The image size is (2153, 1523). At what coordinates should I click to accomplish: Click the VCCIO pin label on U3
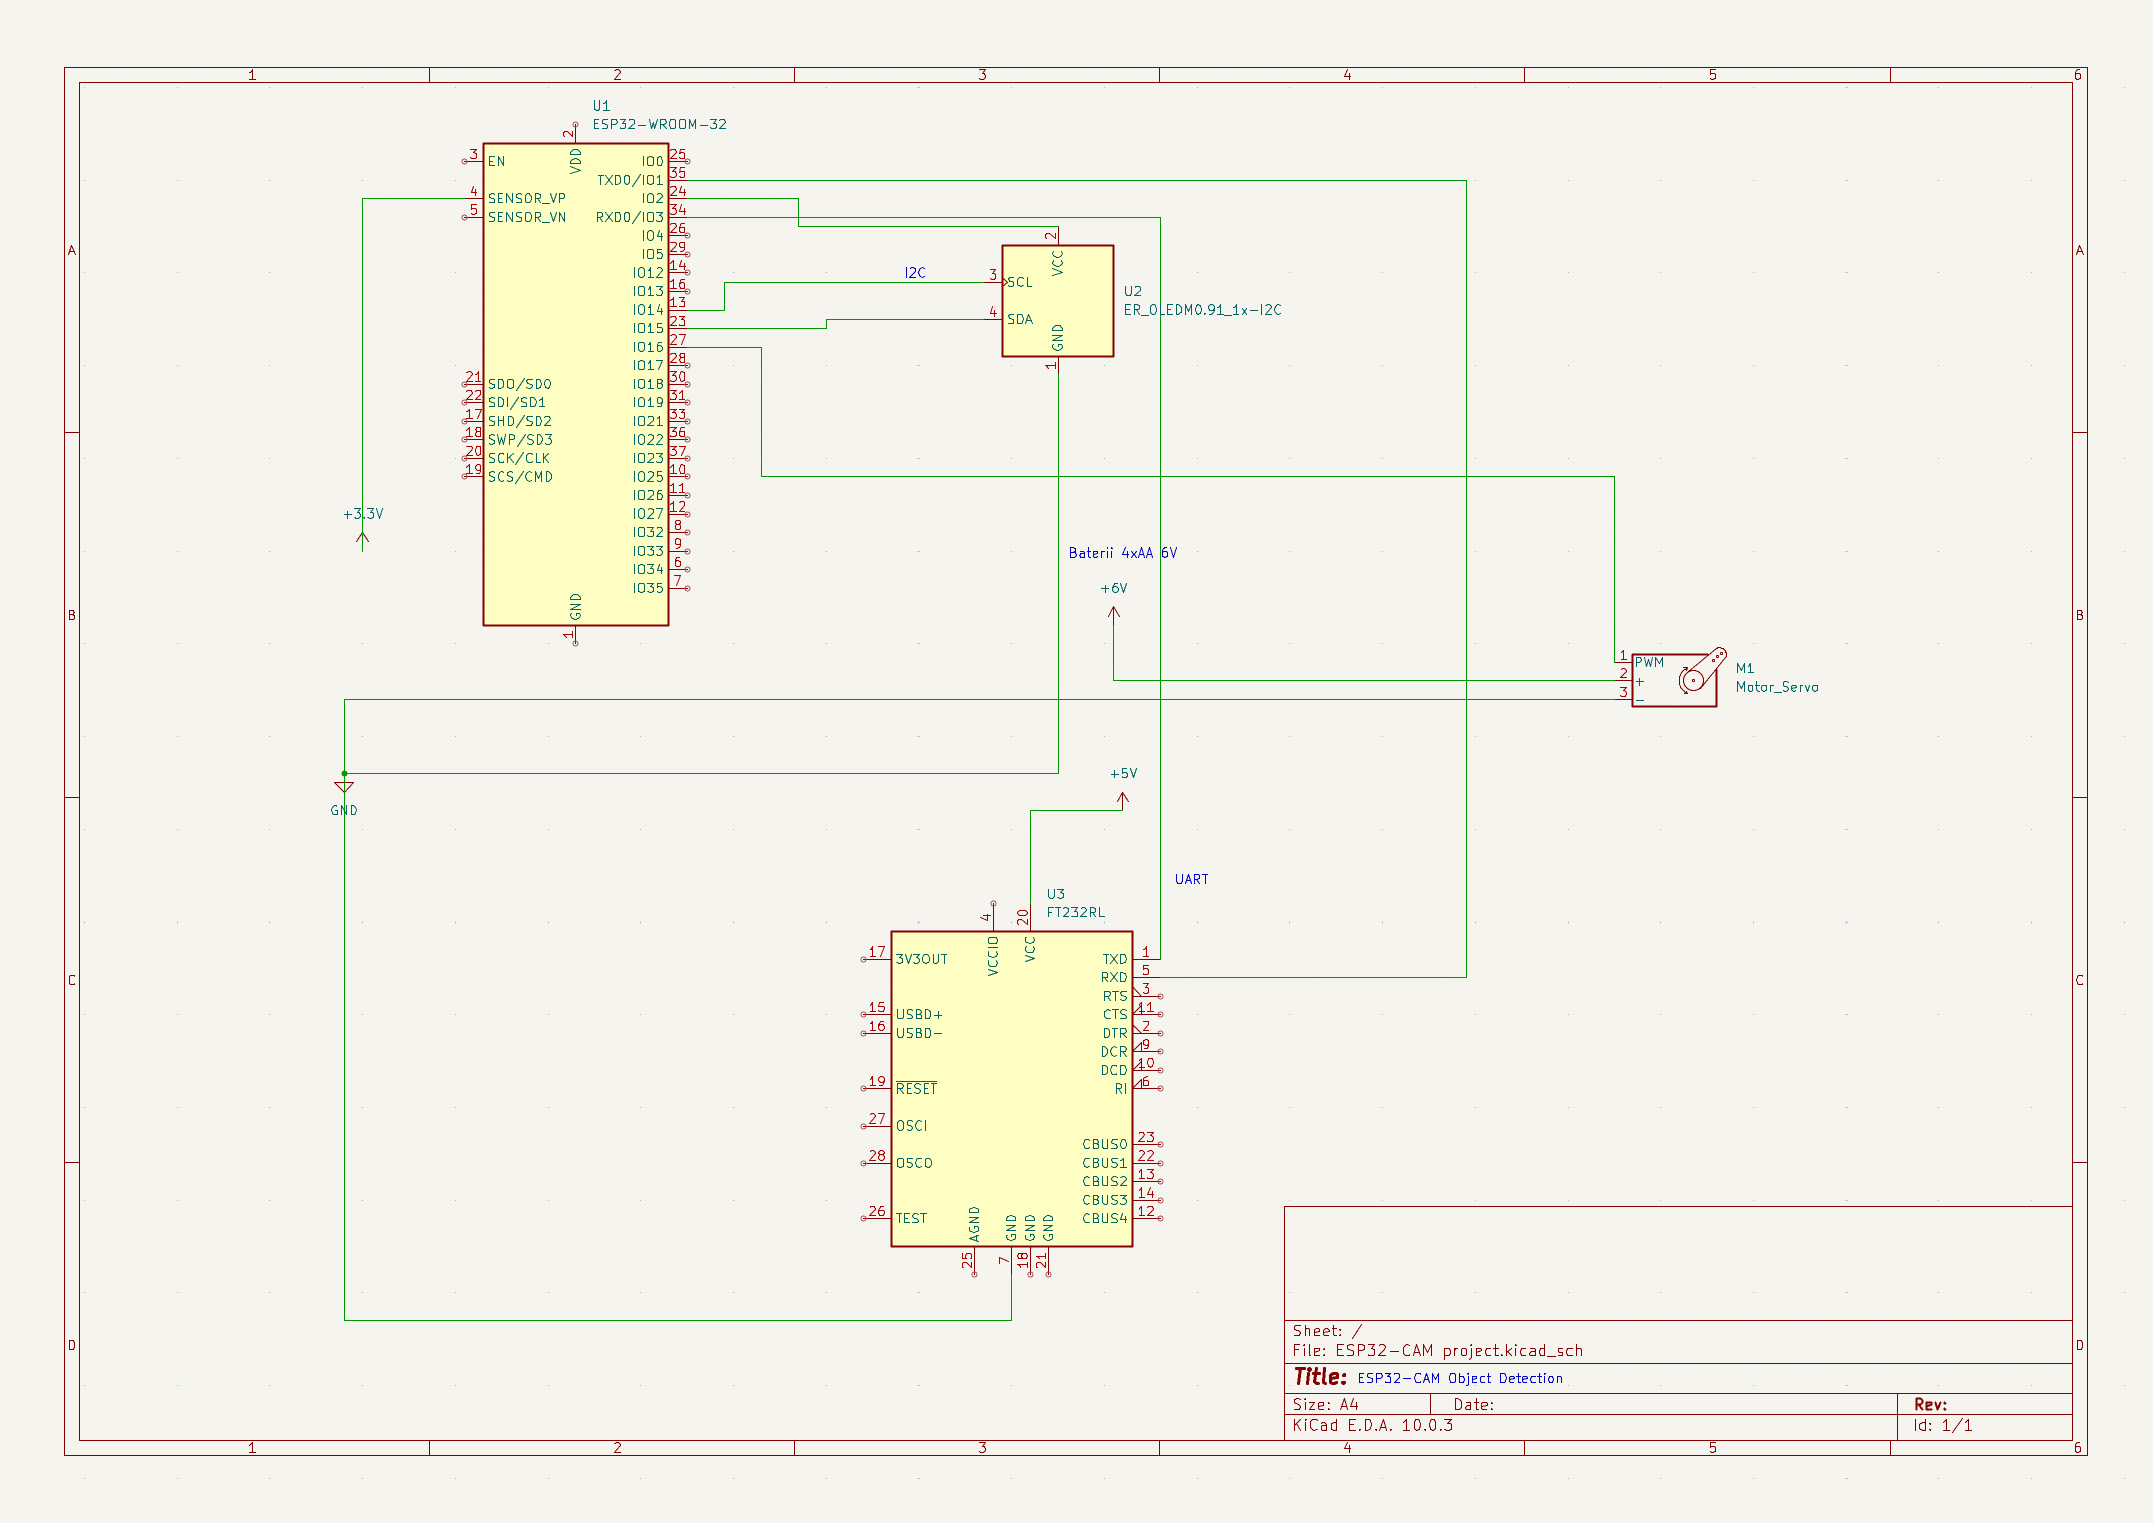coord(993,956)
